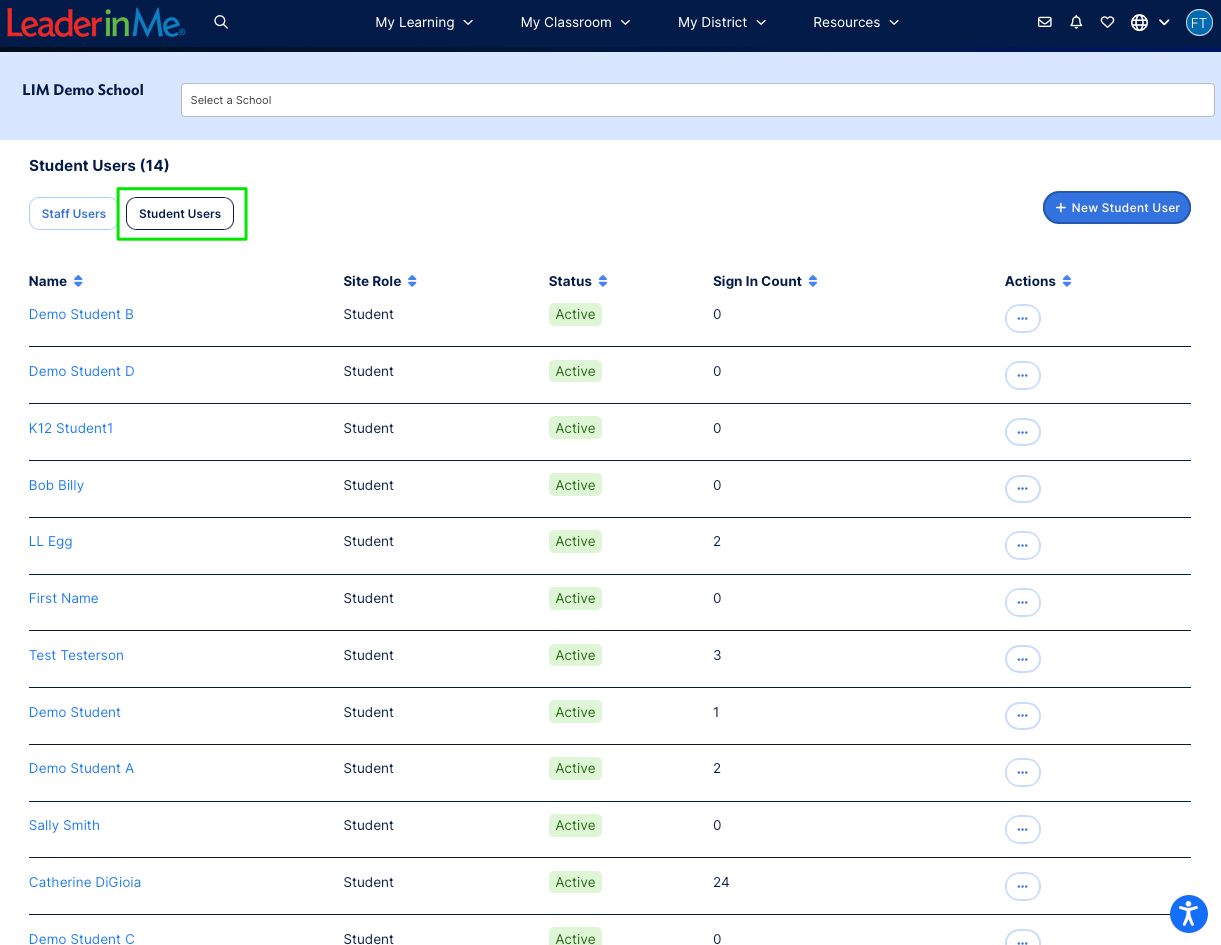Click the Select a School field
The image size is (1221, 945).
pos(697,99)
